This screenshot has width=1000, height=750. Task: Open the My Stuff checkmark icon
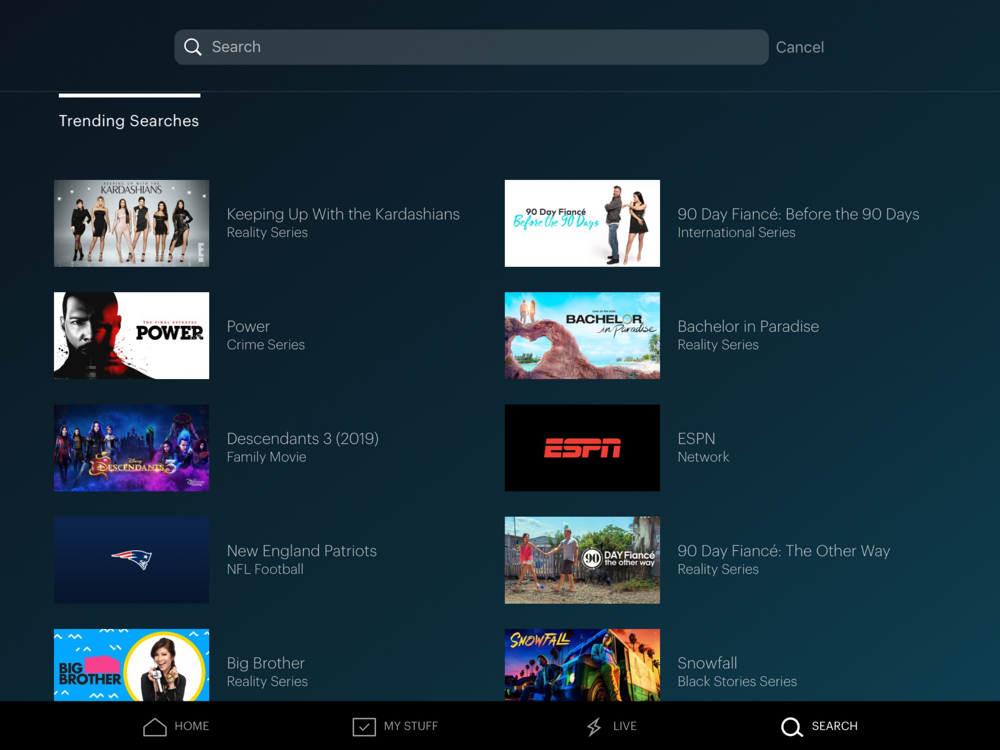364,726
